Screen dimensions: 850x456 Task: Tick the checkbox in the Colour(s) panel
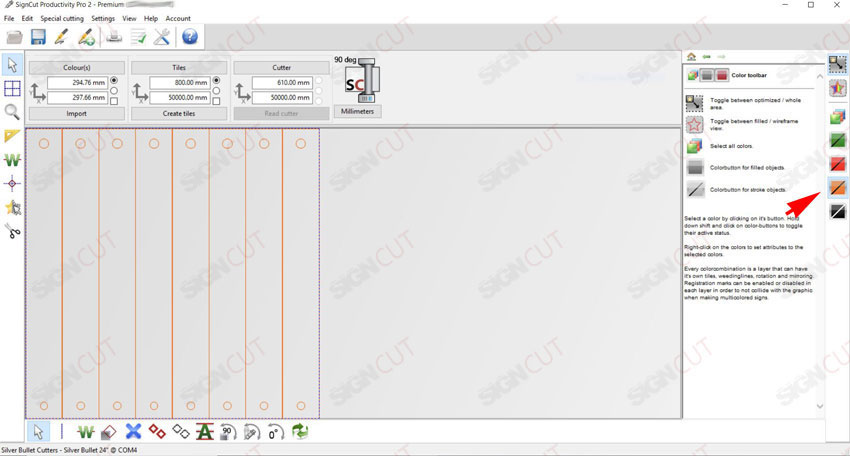[114, 101]
